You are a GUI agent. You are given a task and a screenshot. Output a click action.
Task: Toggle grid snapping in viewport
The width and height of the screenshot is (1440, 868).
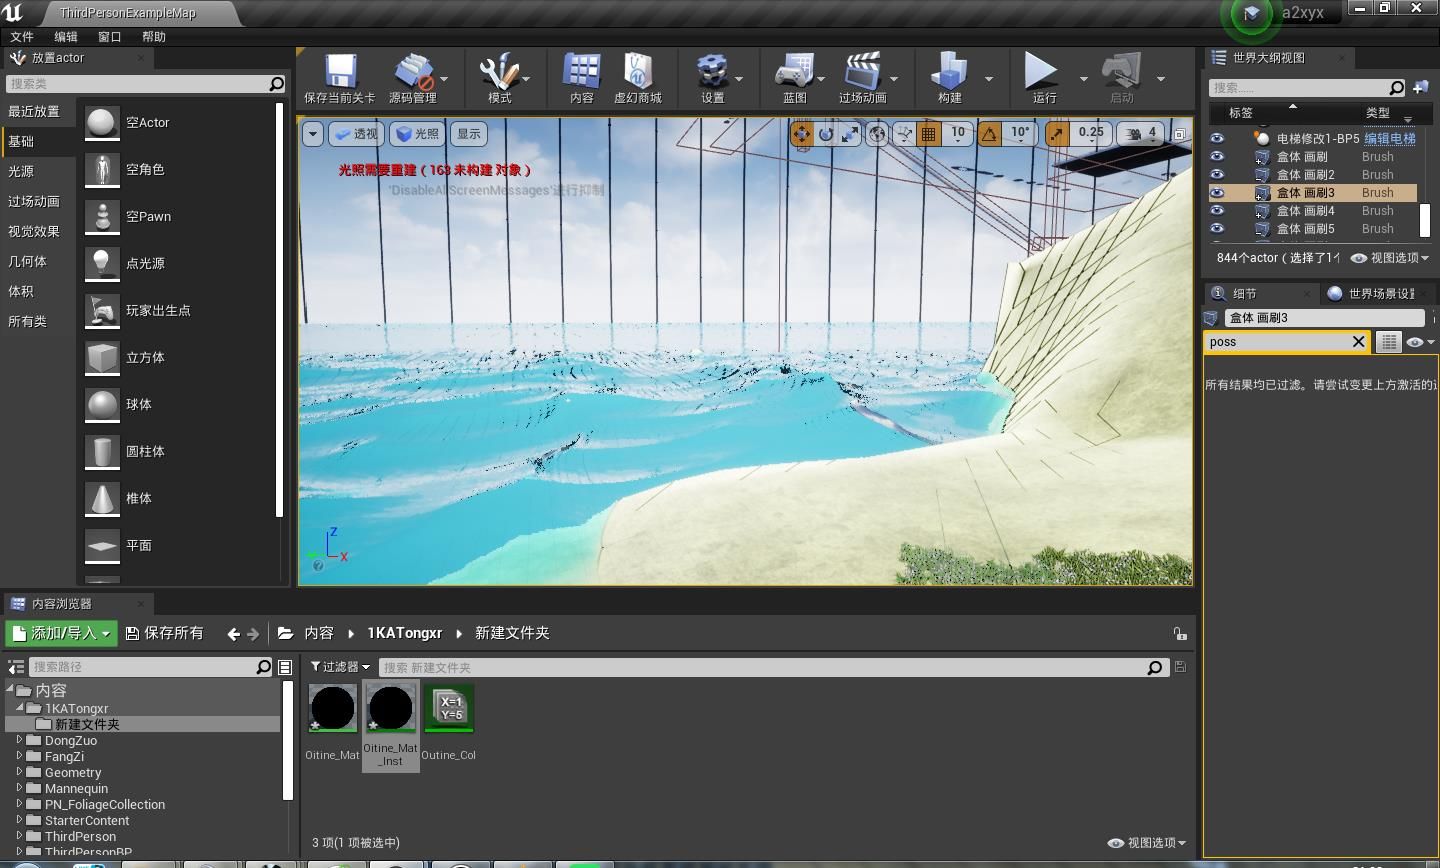tap(929, 133)
